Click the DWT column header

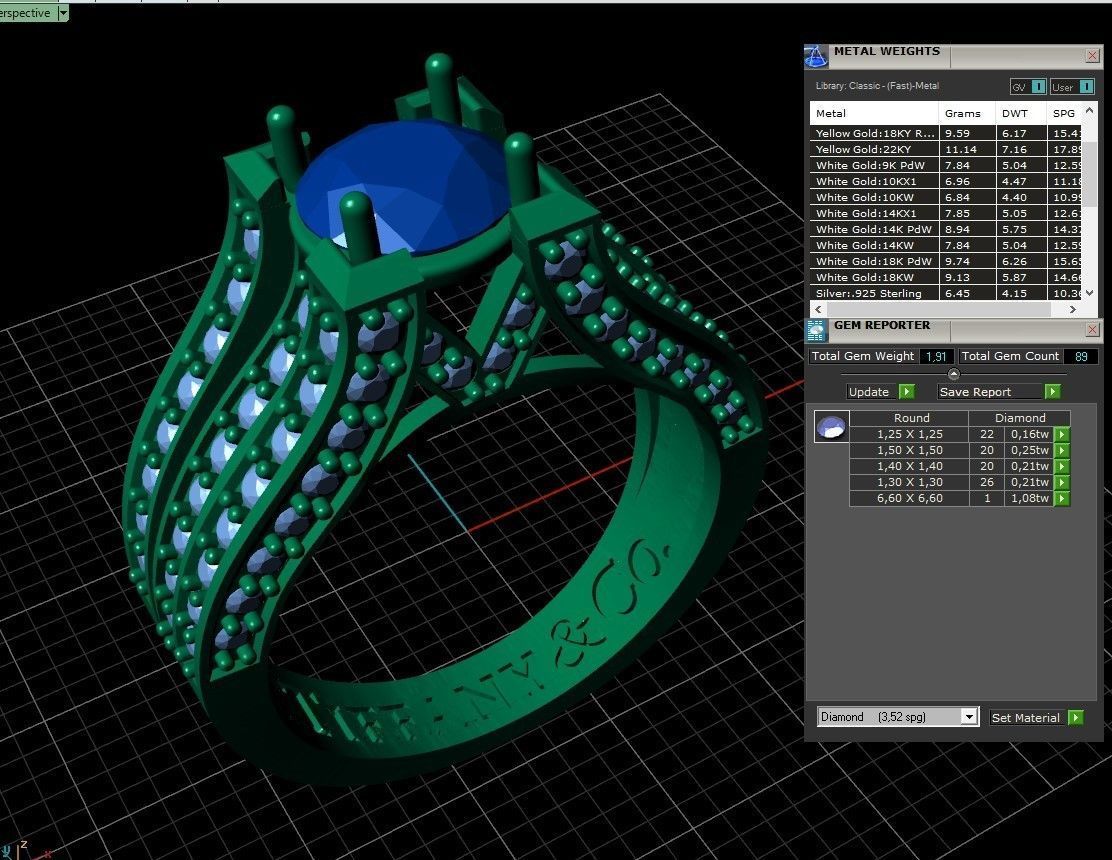pyautogui.click(x=1021, y=113)
